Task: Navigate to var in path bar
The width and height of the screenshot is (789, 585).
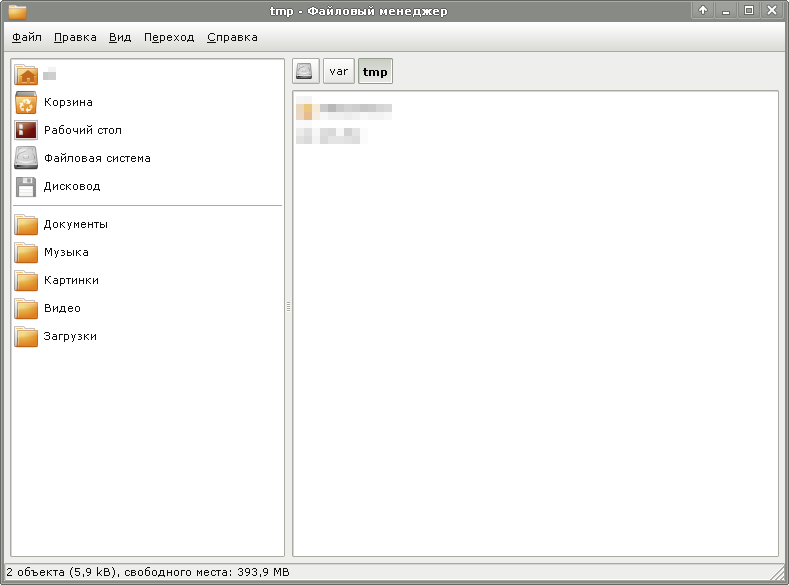Action: point(339,72)
